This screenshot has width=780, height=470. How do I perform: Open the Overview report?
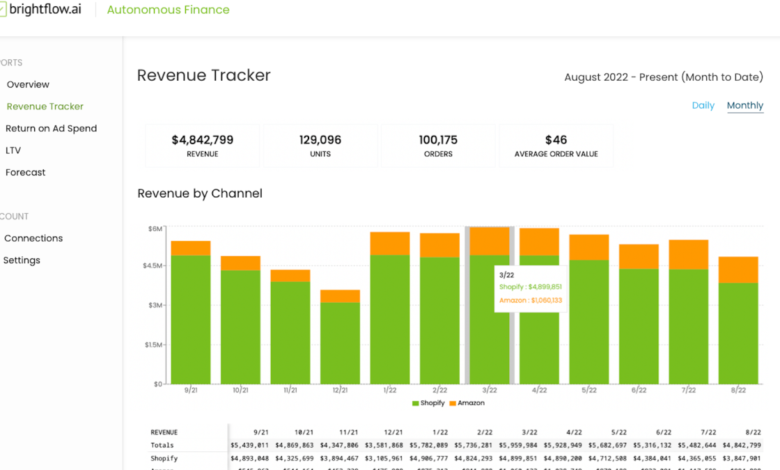[28, 85]
